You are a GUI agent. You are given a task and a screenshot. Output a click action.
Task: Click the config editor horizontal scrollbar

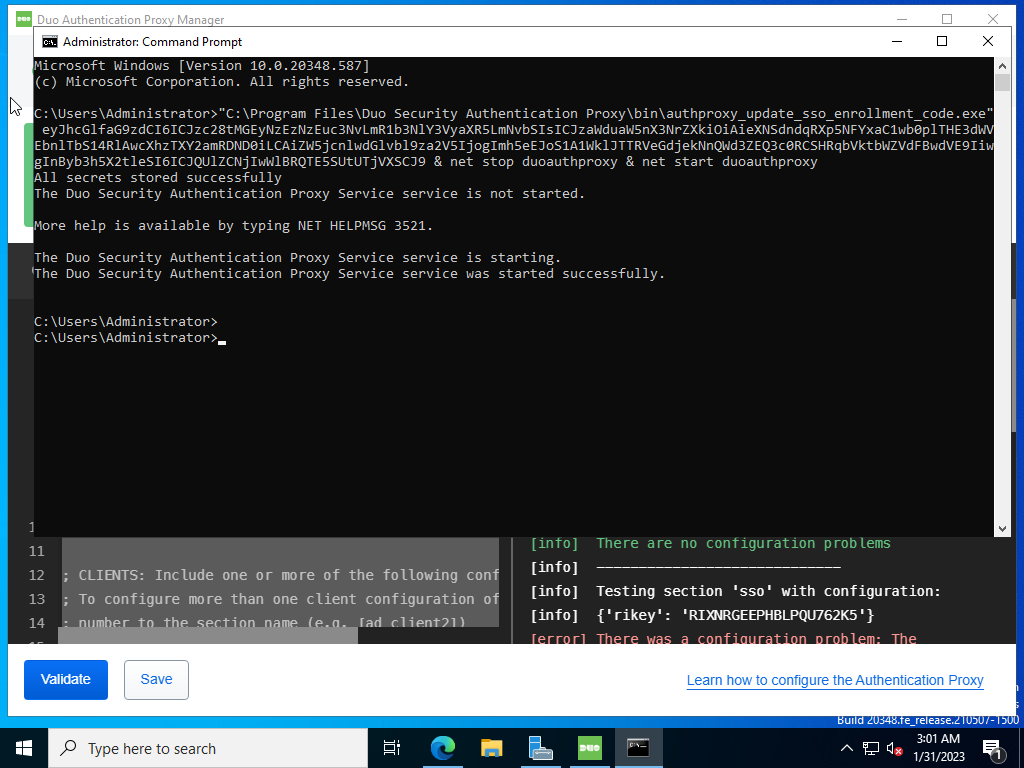[208, 635]
